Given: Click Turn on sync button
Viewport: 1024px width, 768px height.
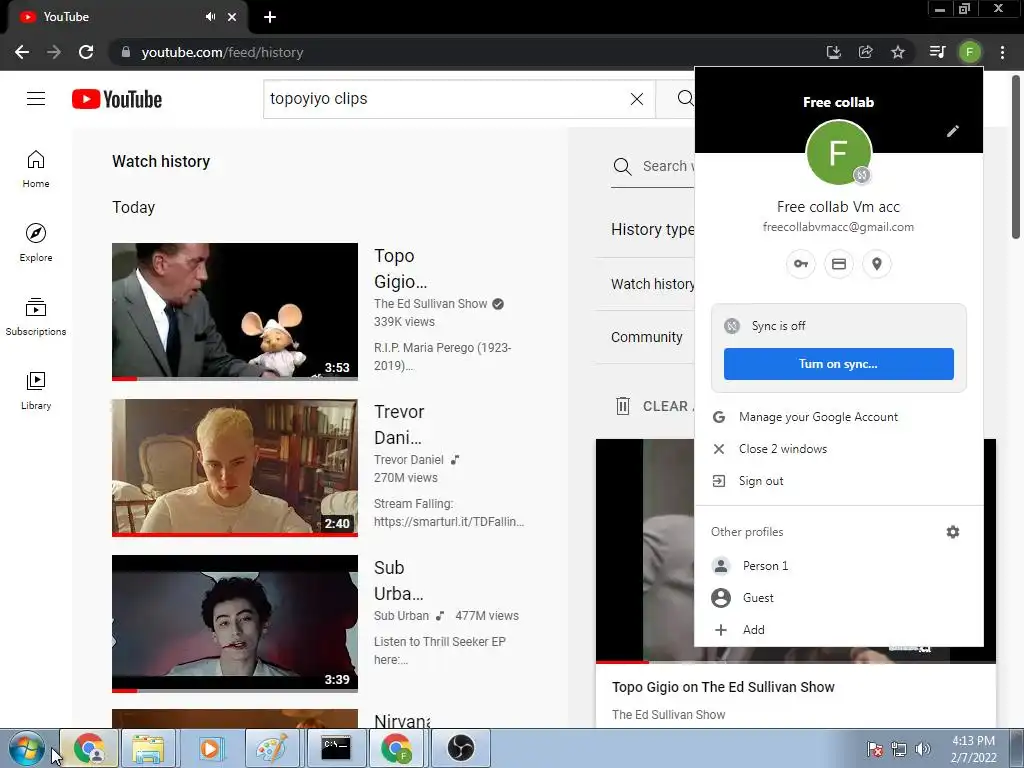Looking at the screenshot, I should 839,364.
